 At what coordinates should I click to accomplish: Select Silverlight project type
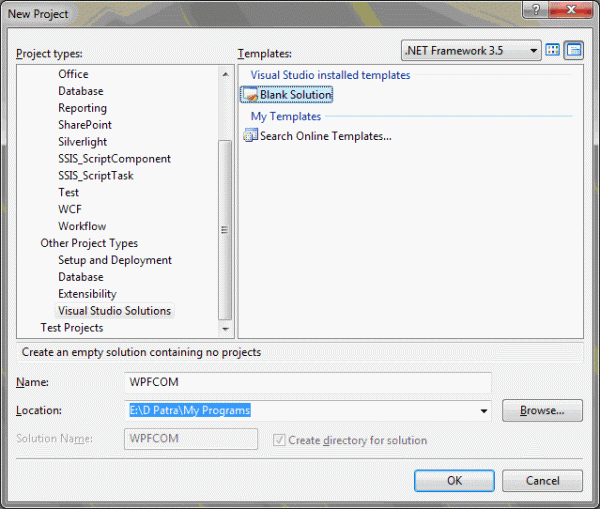tap(82, 142)
